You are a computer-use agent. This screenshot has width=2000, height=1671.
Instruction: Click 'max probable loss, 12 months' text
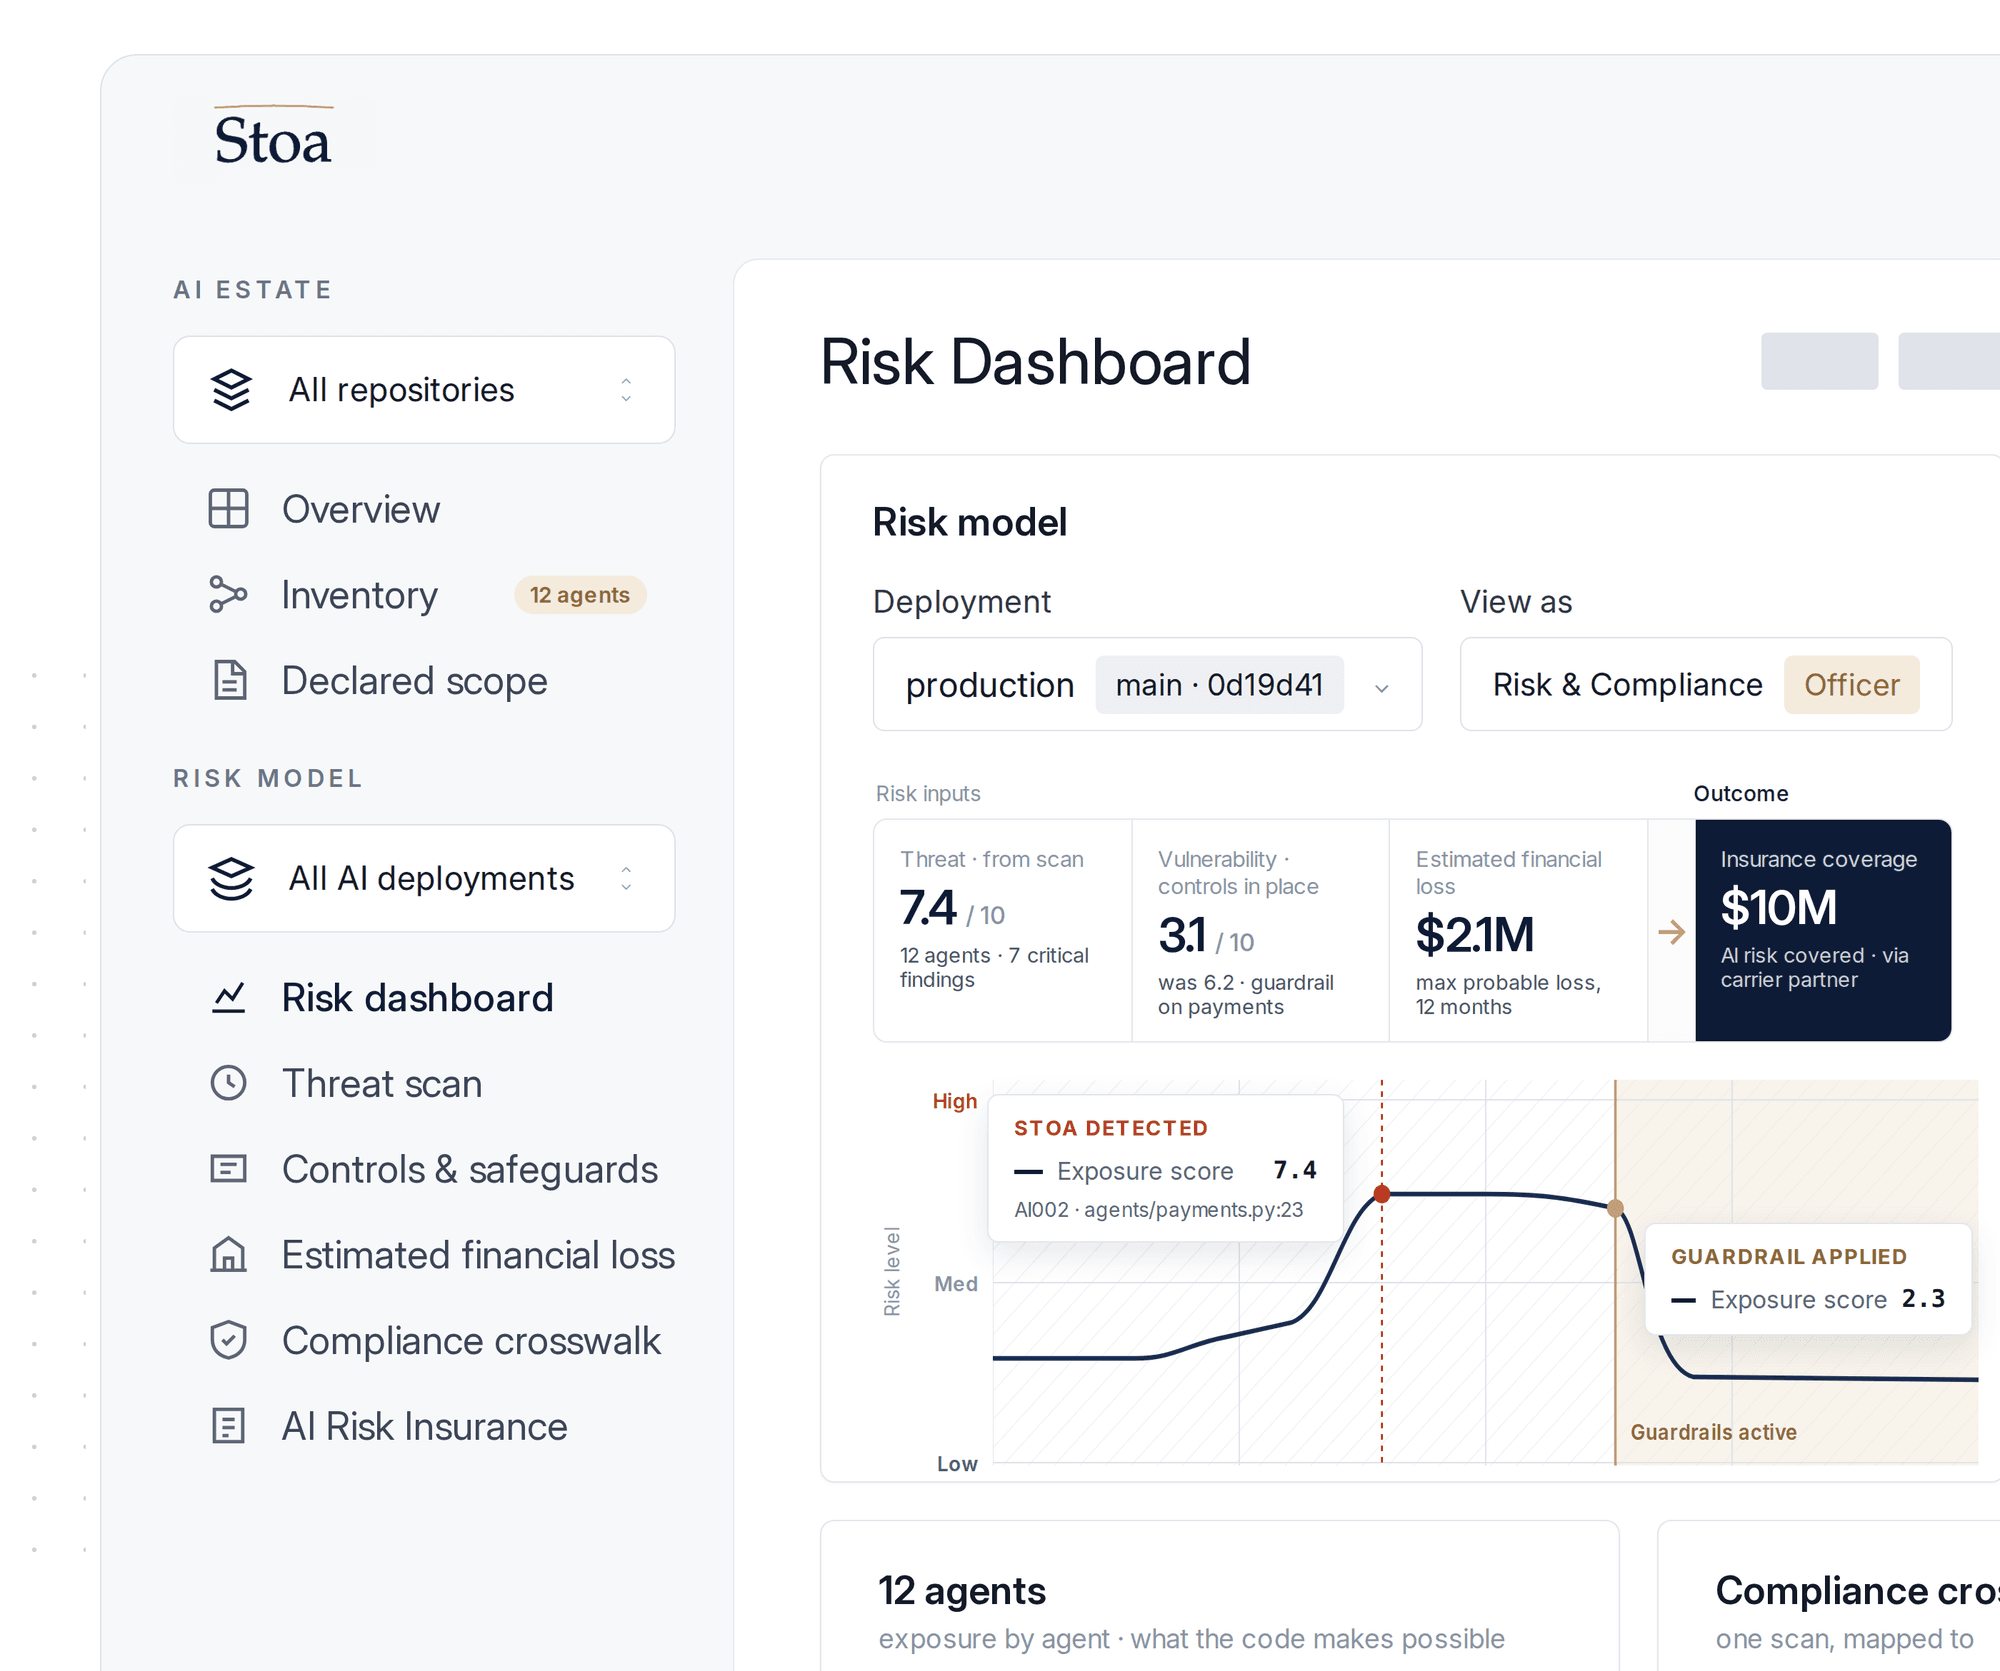click(x=1508, y=994)
